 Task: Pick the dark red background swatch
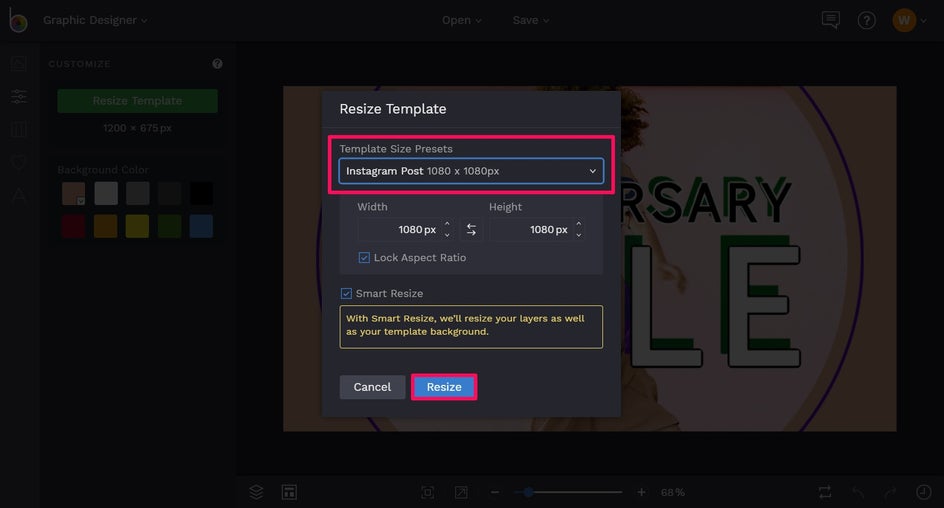73,226
